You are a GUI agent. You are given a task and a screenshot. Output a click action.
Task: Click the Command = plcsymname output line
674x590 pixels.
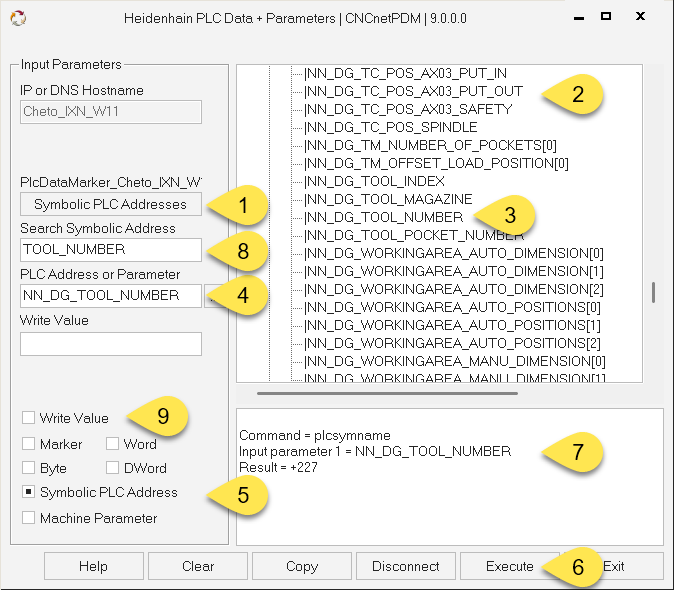(315, 435)
